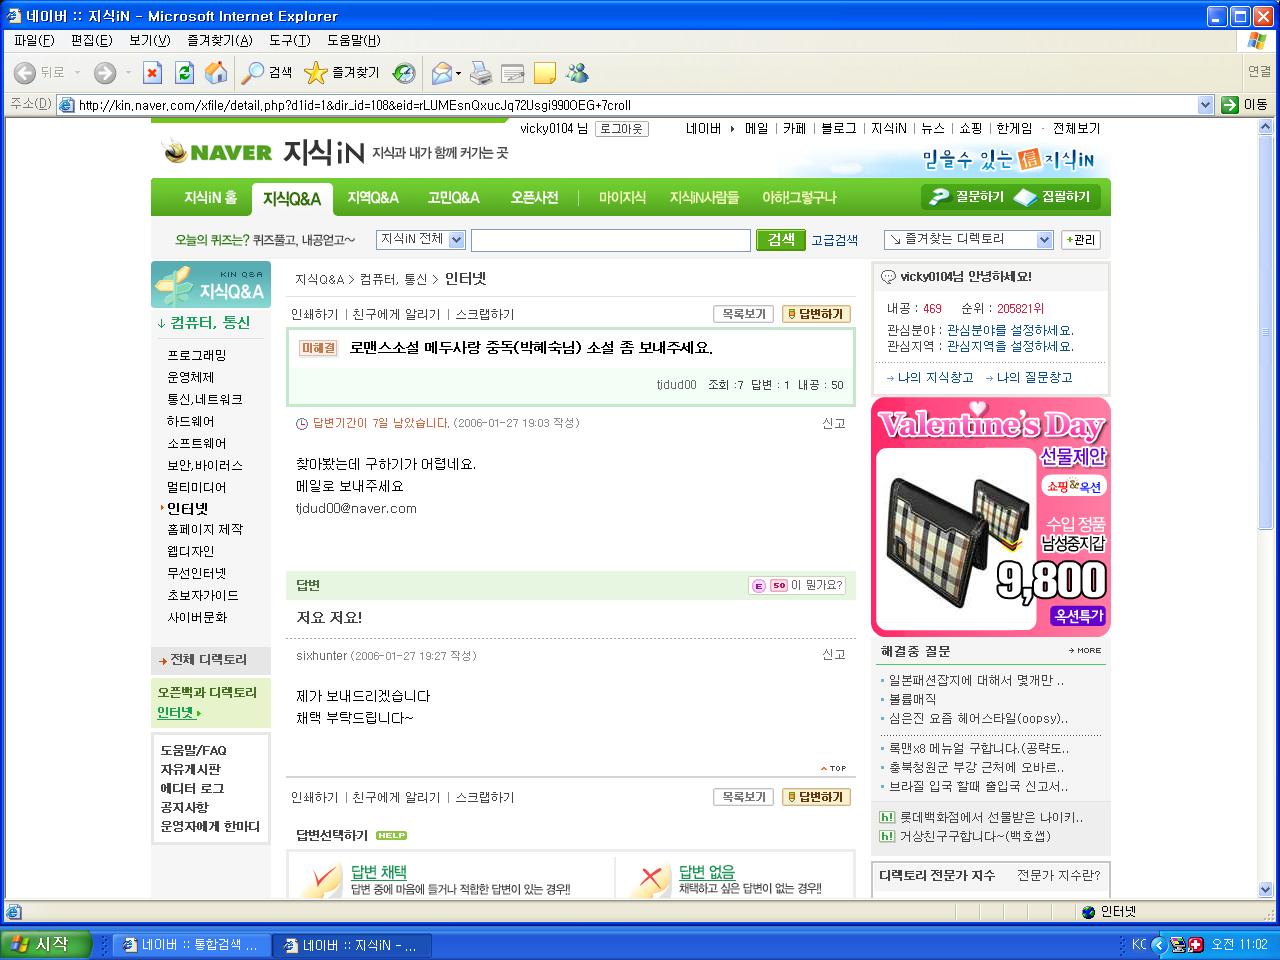Open the 도구(T) menu
1280x960 pixels.
[x=289, y=40]
